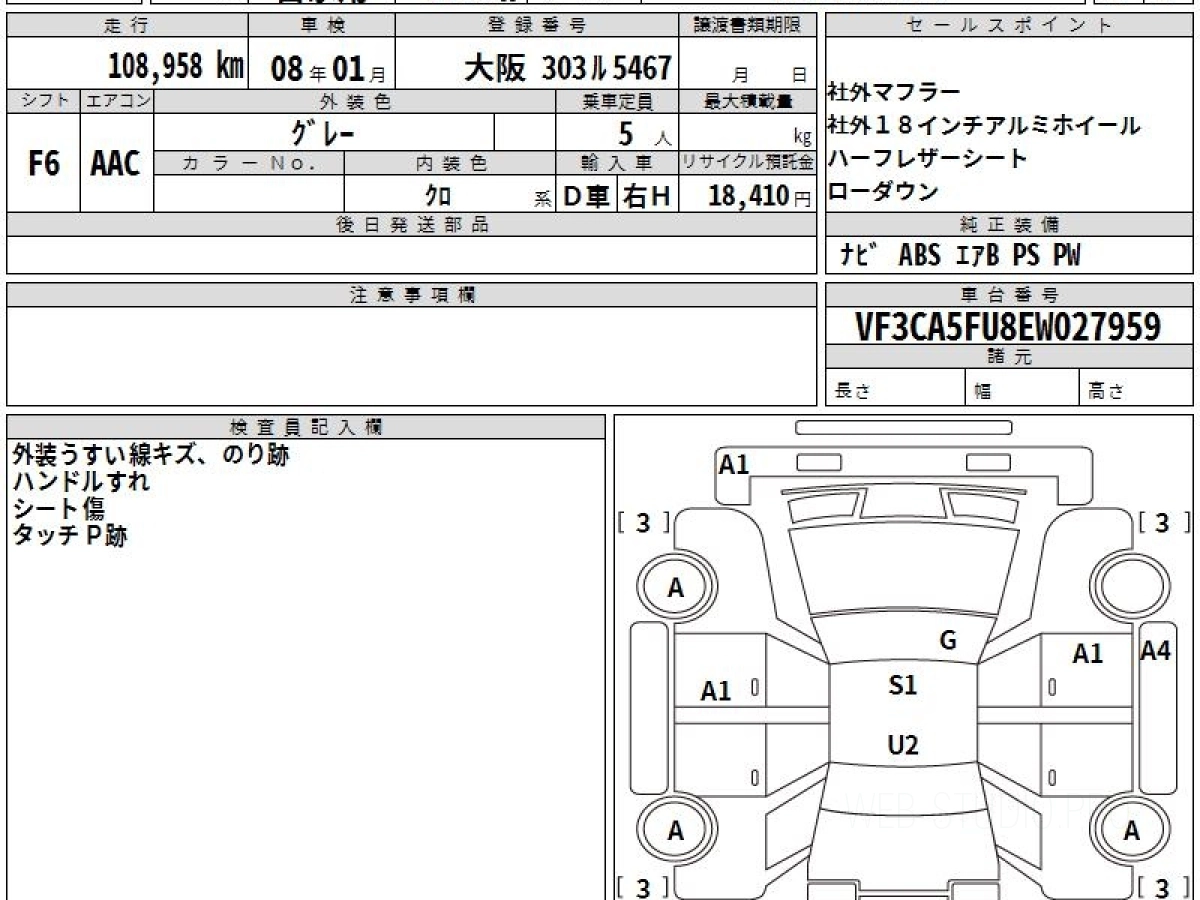Viewport: 1200px width, 900px height.
Task: Click the 最大積載量 header
Action: point(748,101)
